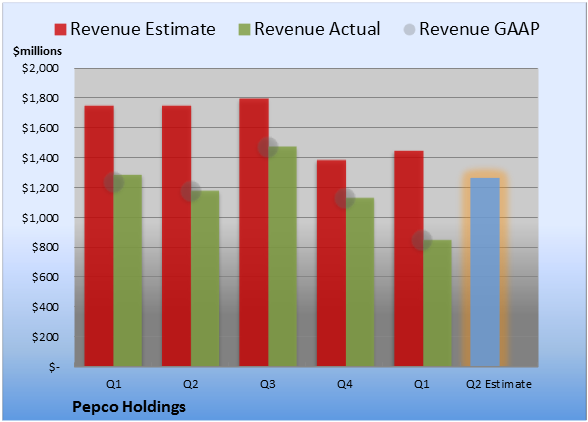Select the green Q2 Revenue Actual bar
This screenshot has width=588, height=422.
pos(205,278)
